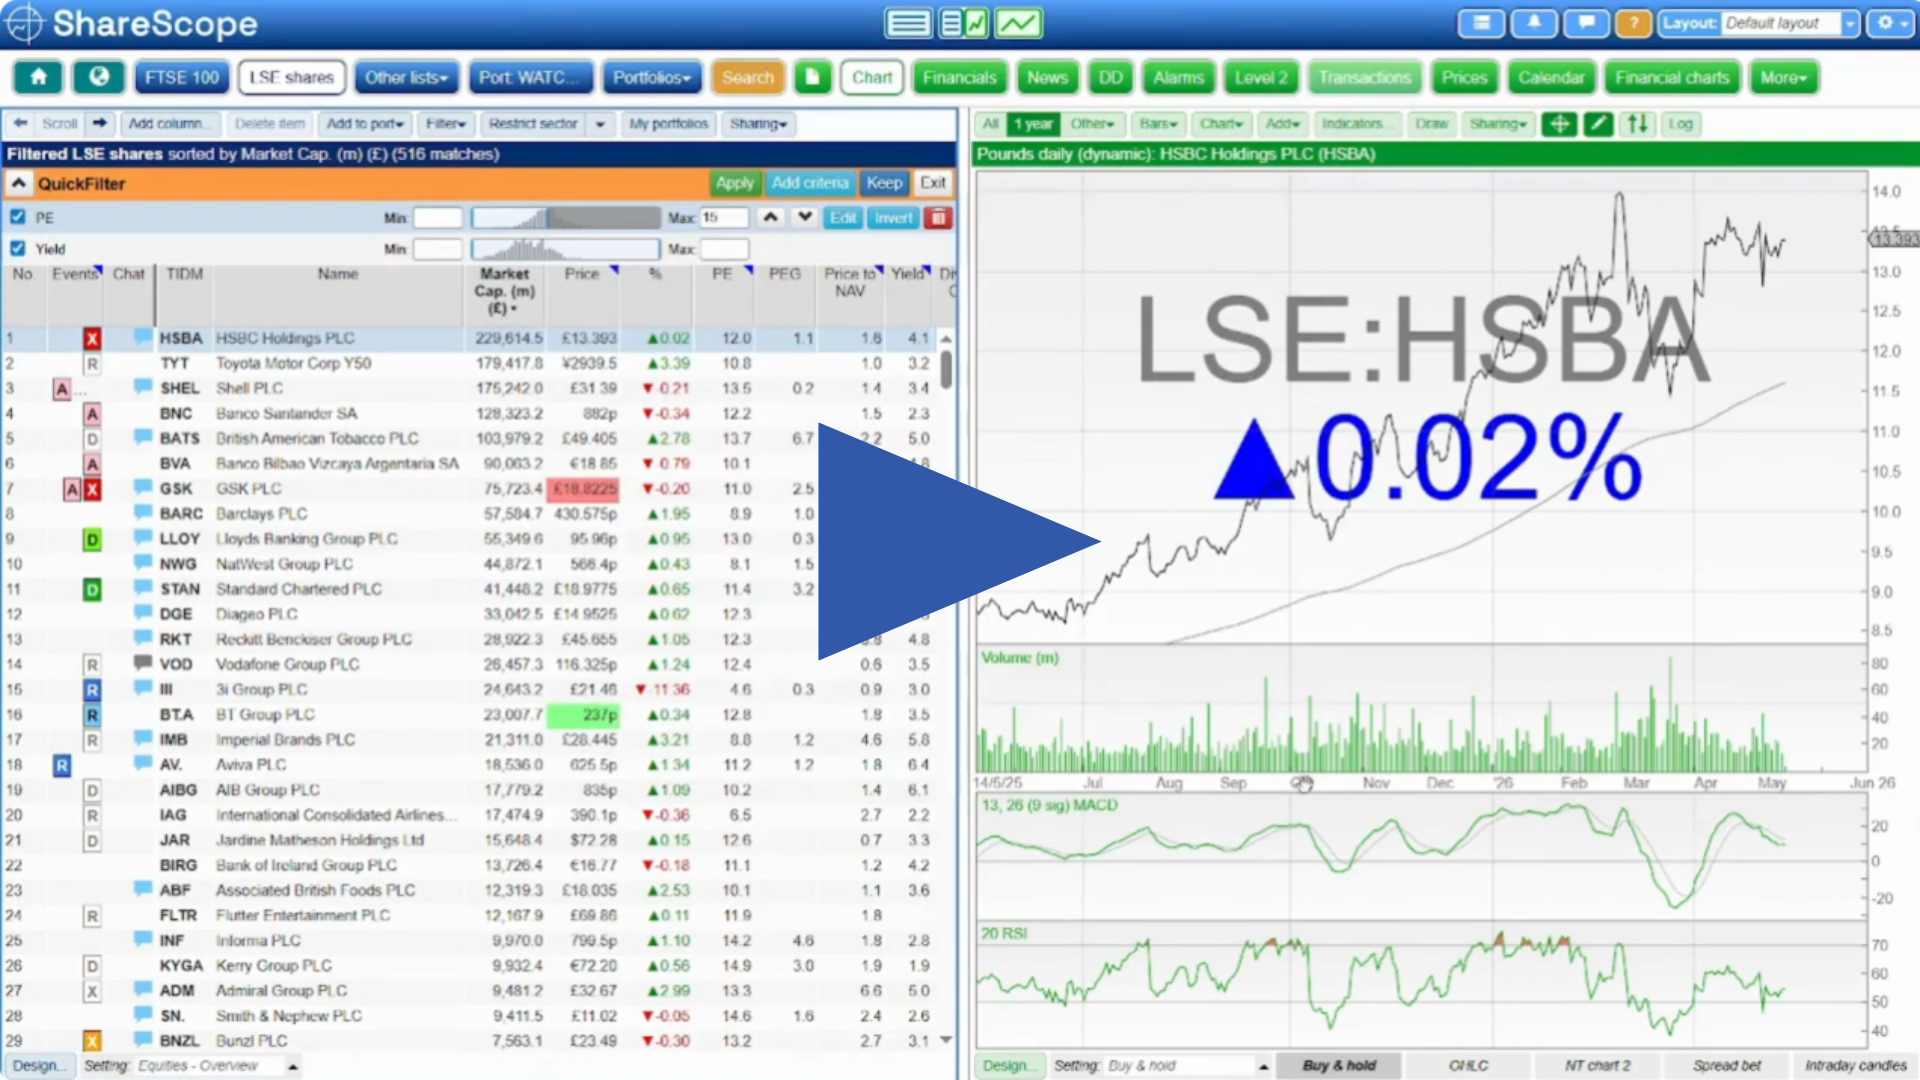1920x1080 pixels.
Task: Click the Yield Min input field
Action: [x=438, y=248]
